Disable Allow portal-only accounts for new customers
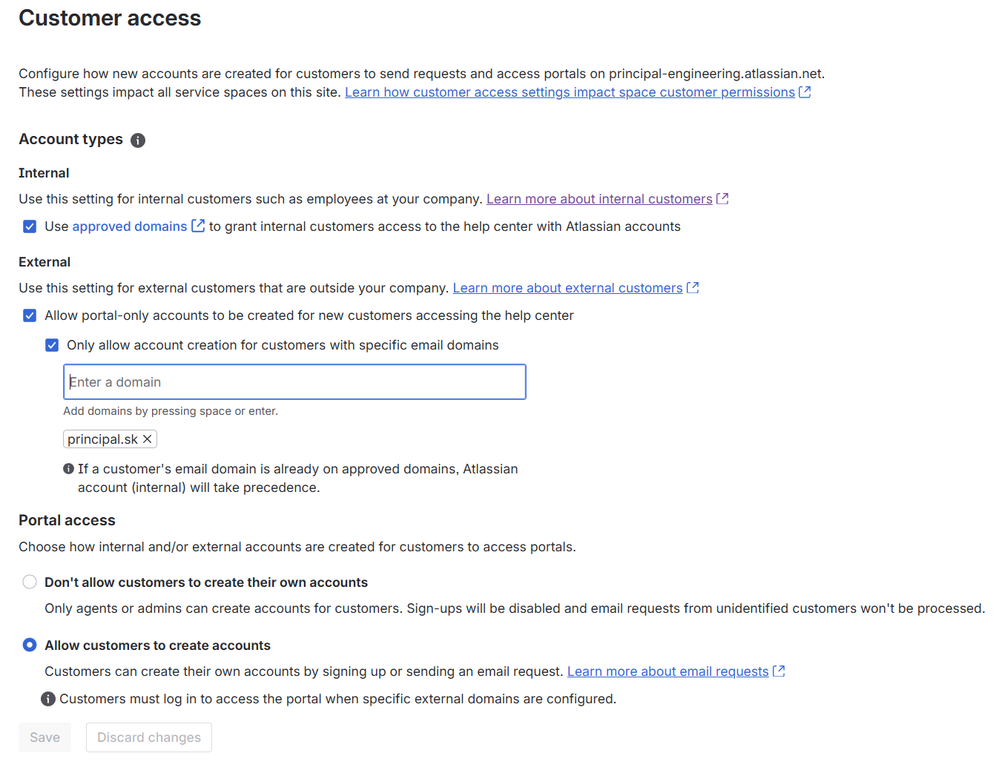Viewport: 999px width, 777px height. [x=30, y=315]
